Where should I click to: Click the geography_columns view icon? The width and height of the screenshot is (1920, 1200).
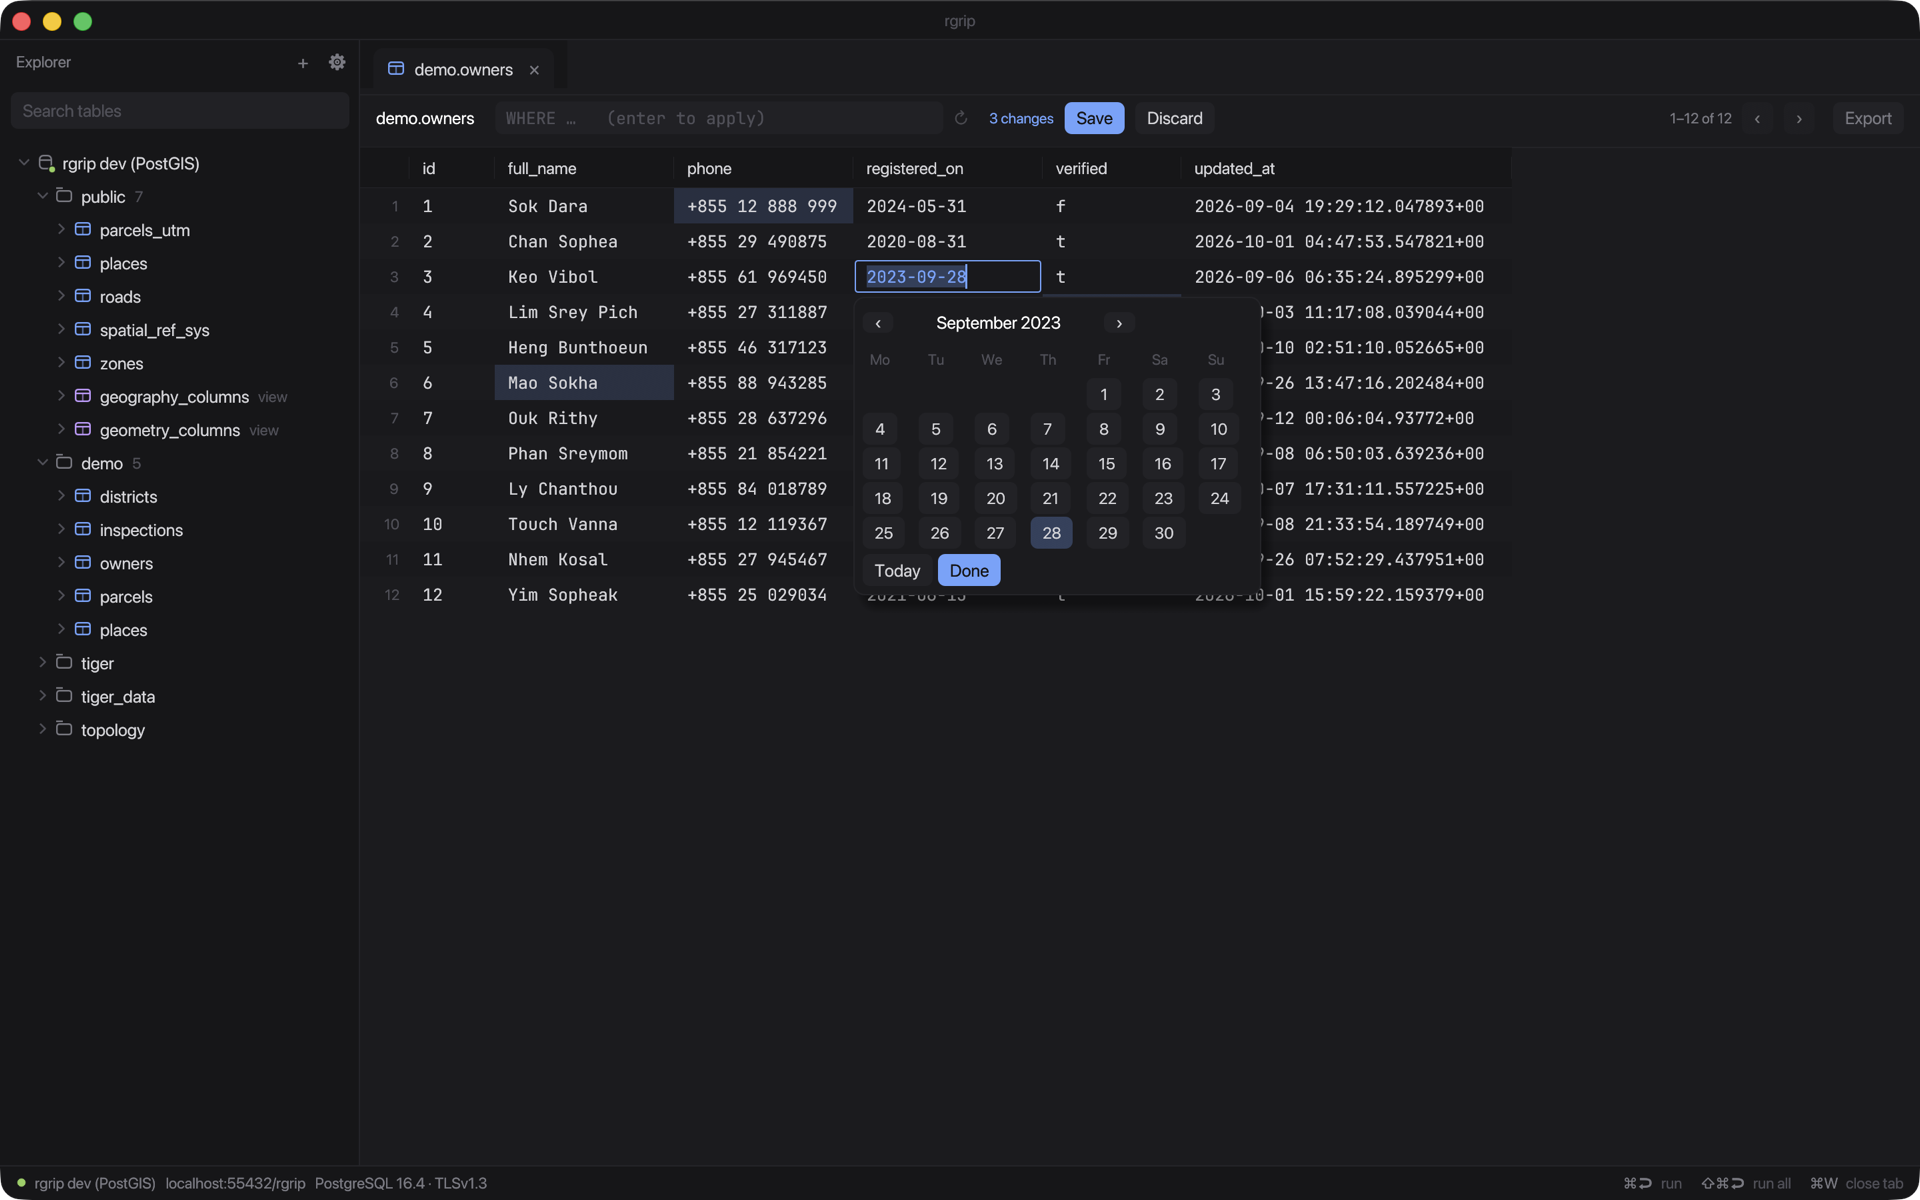[83, 396]
